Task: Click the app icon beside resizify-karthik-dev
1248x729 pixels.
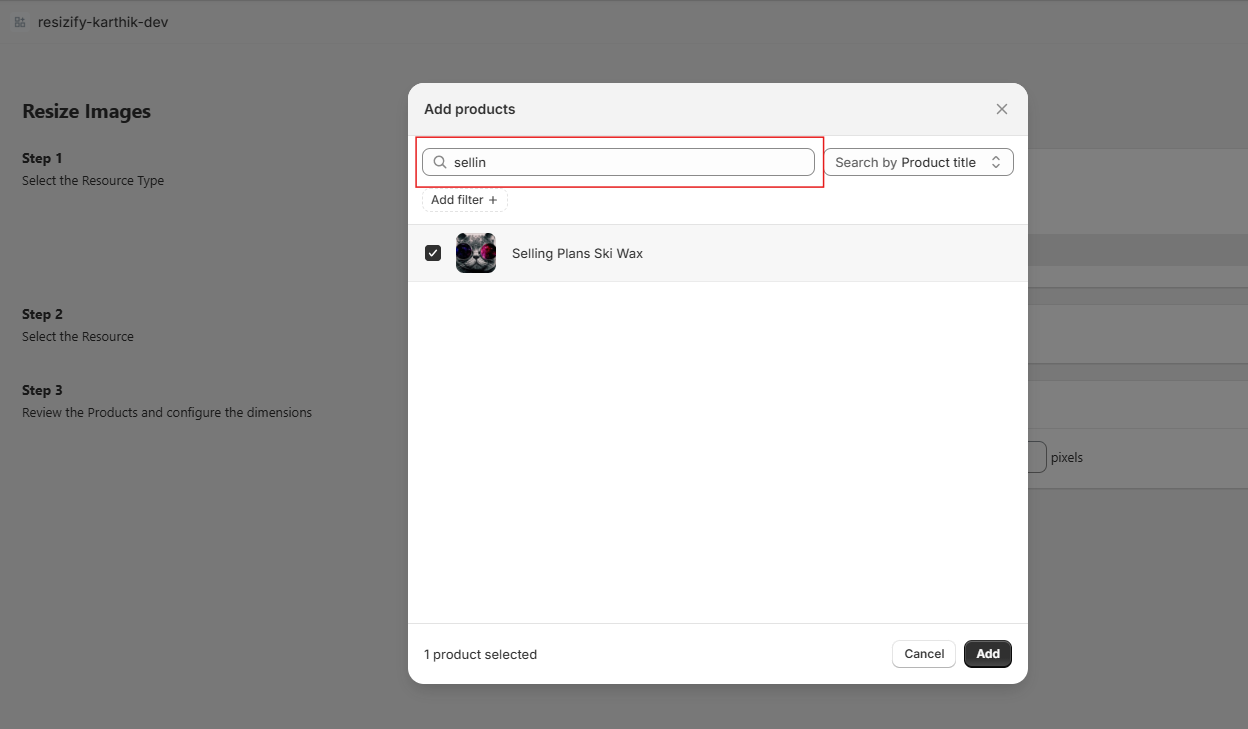Action: point(18,21)
